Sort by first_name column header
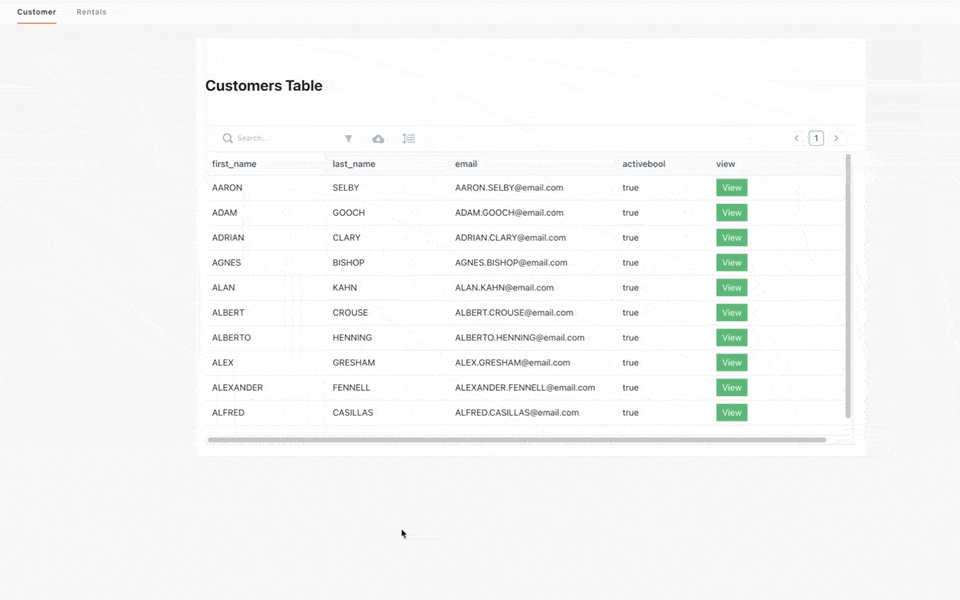This screenshot has width=960, height=600. tap(234, 164)
